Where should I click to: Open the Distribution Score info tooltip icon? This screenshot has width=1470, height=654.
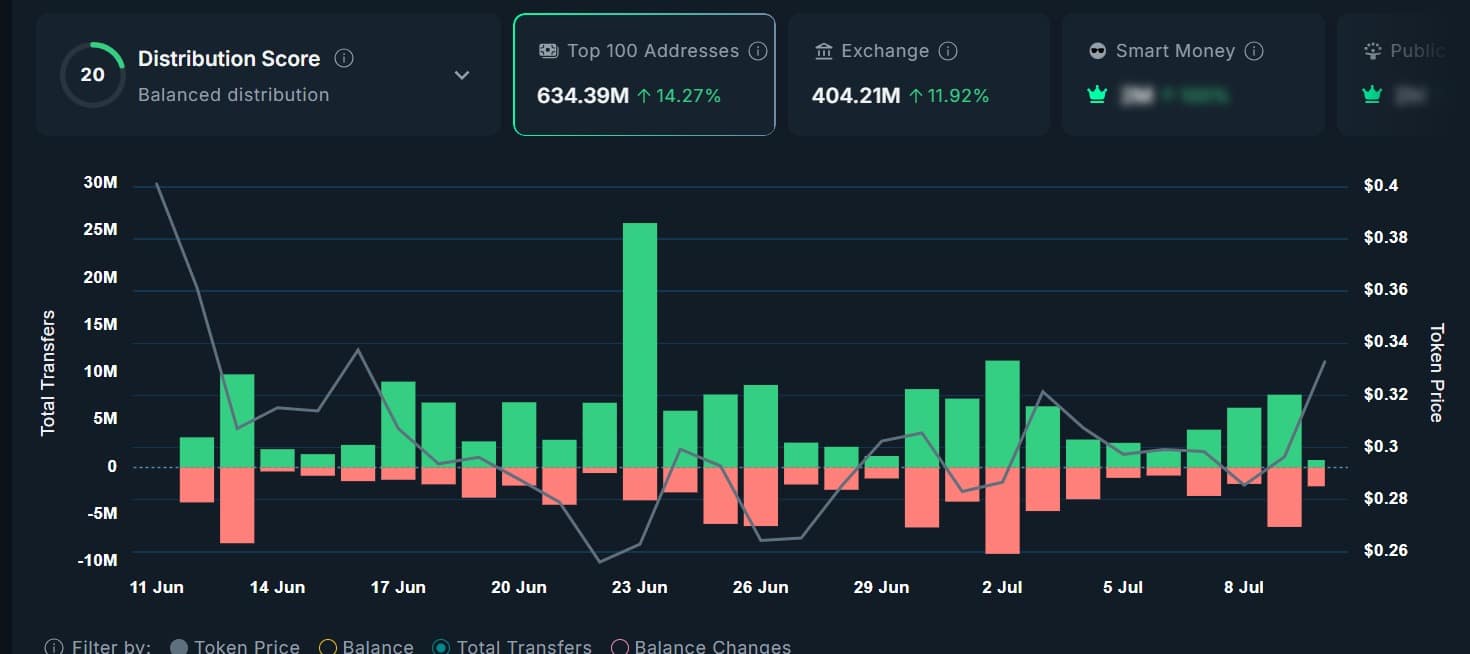click(343, 58)
